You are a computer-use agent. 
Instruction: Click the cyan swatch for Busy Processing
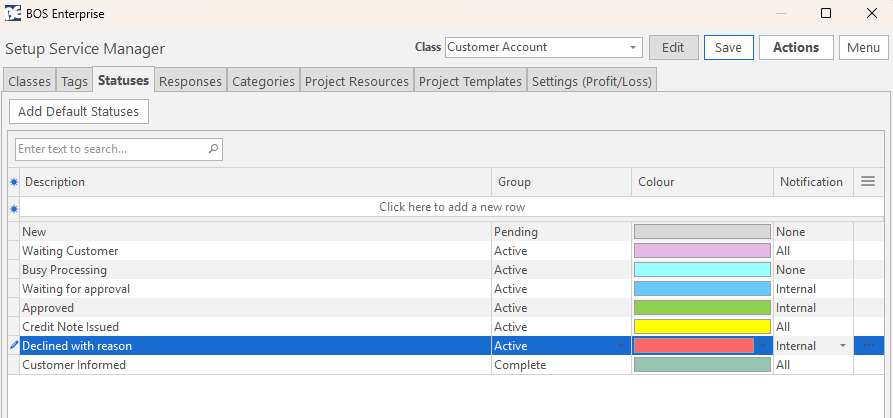(x=702, y=269)
